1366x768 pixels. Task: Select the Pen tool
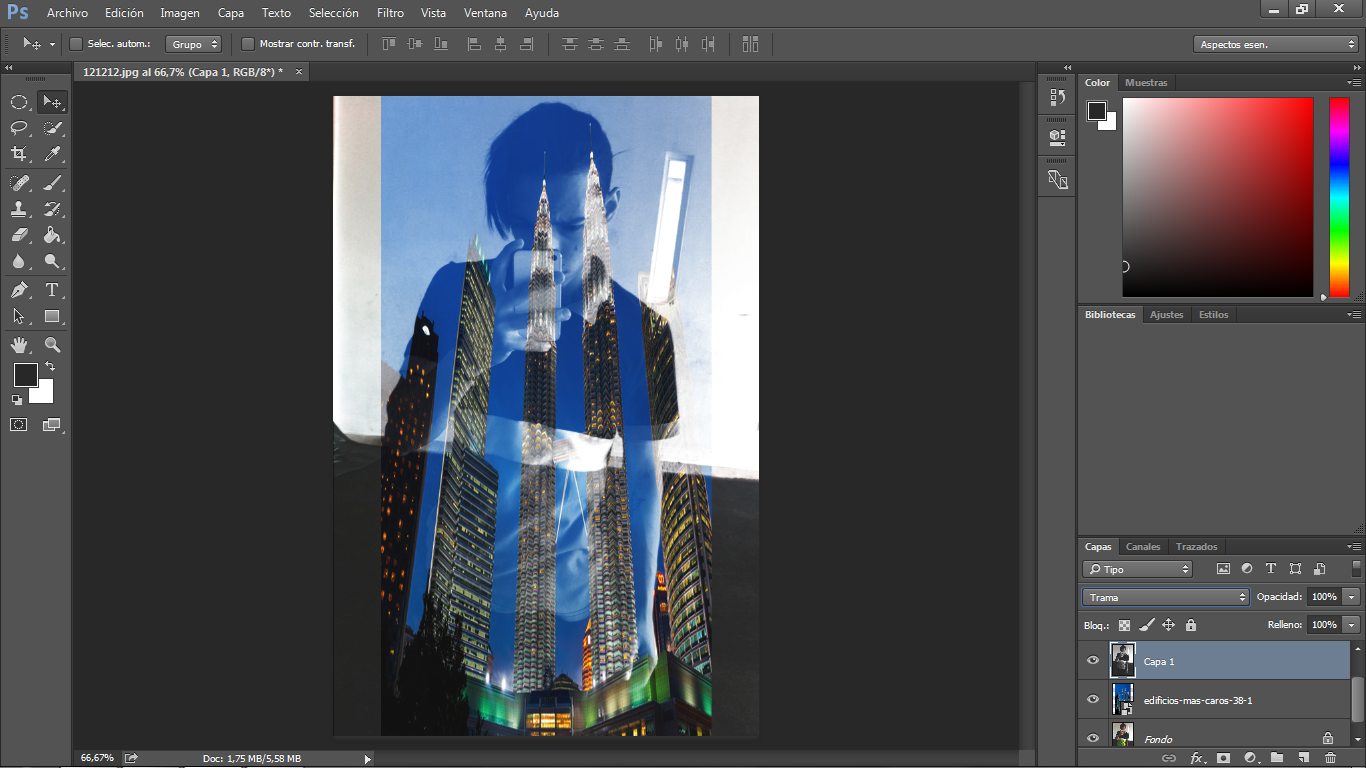point(19,290)
